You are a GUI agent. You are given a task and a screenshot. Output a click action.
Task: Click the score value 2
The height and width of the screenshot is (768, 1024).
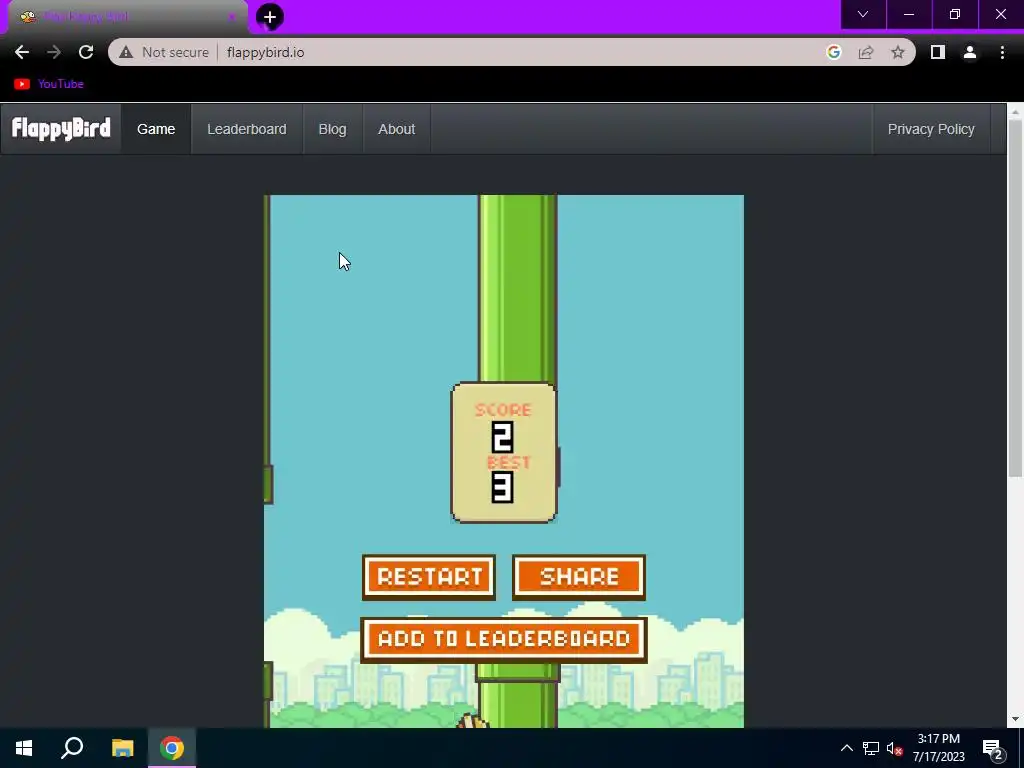[502, 437]
